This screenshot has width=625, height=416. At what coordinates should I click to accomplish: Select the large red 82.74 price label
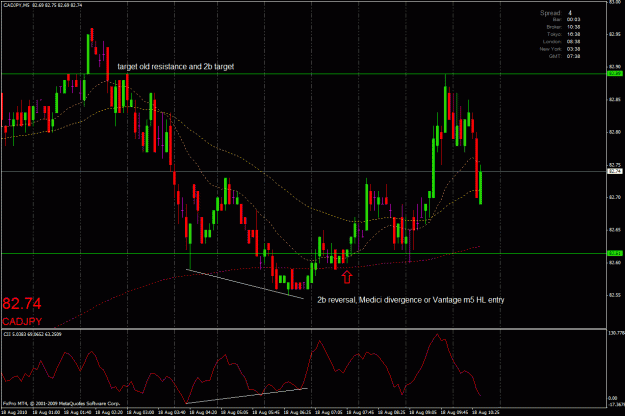coord(22,304)
